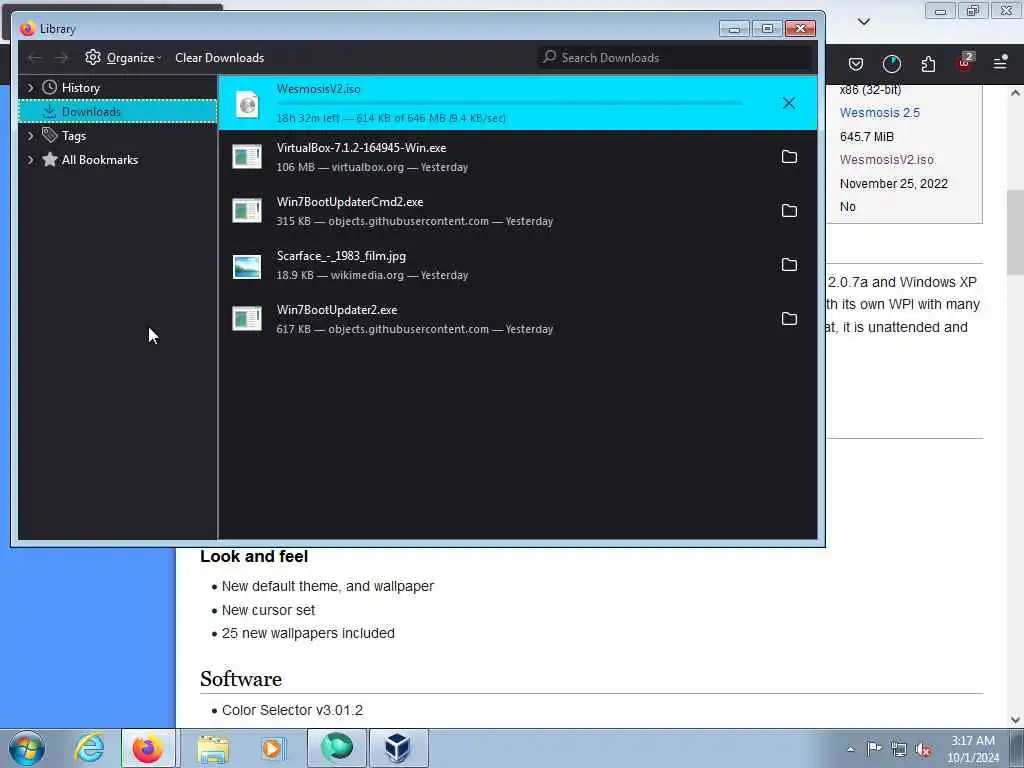Image resolution: width=1024 pixels, height=768 pixels.
Task: Open the Windows Start menu orb
Action: click(27, 748)
